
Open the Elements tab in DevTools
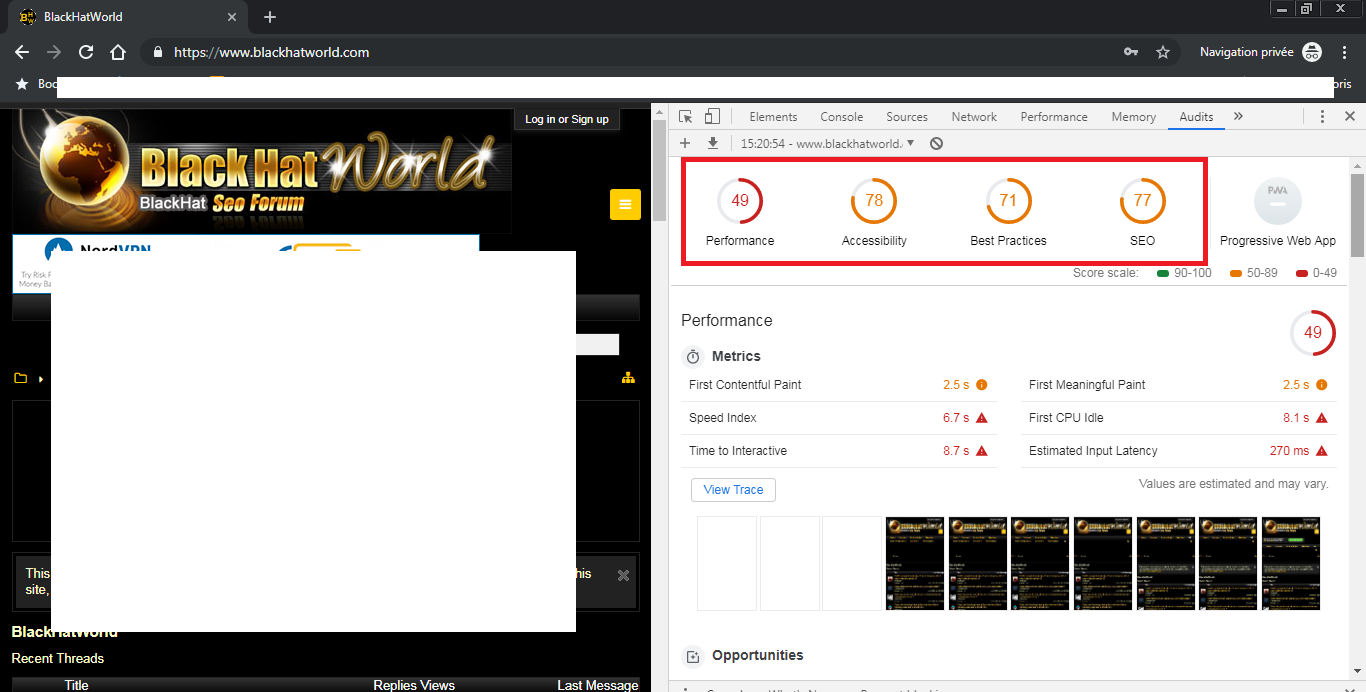point(773,117)
